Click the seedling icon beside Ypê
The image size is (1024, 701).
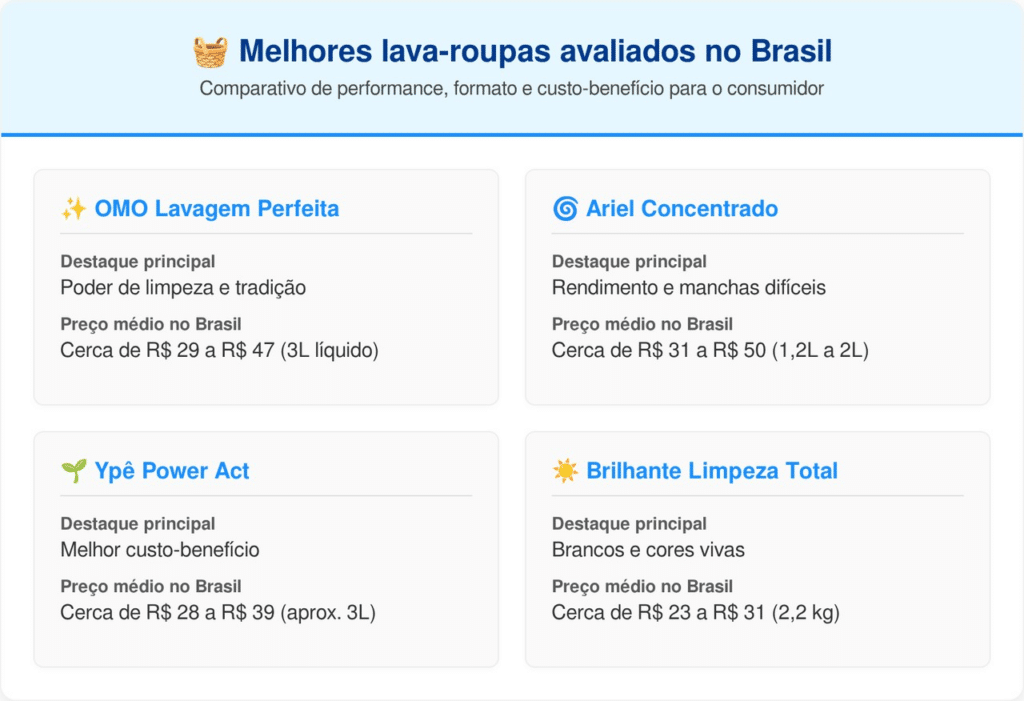(73, 471)
